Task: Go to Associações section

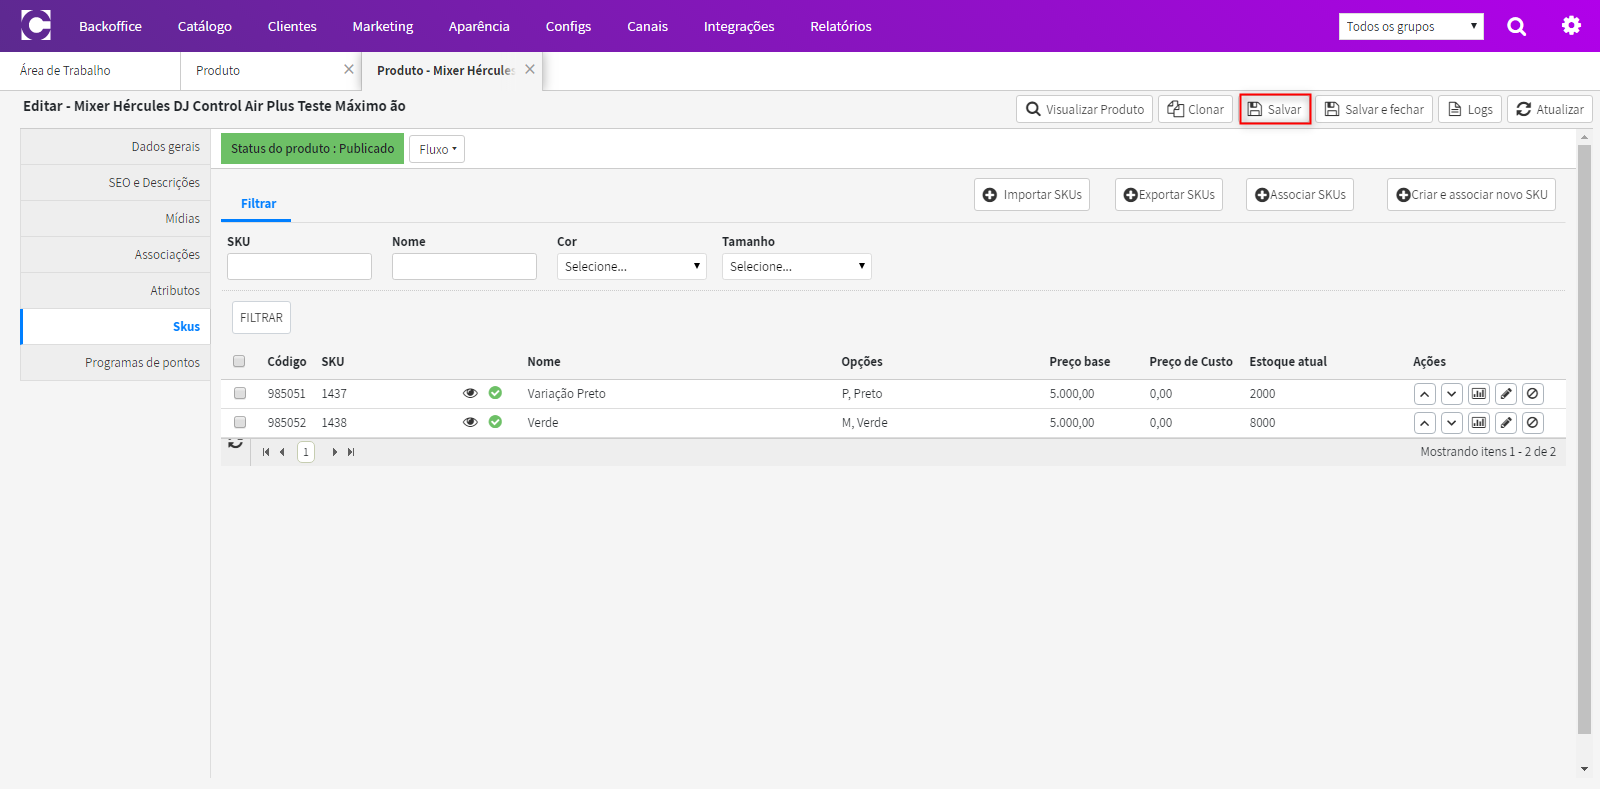Action: pos(115,255)
